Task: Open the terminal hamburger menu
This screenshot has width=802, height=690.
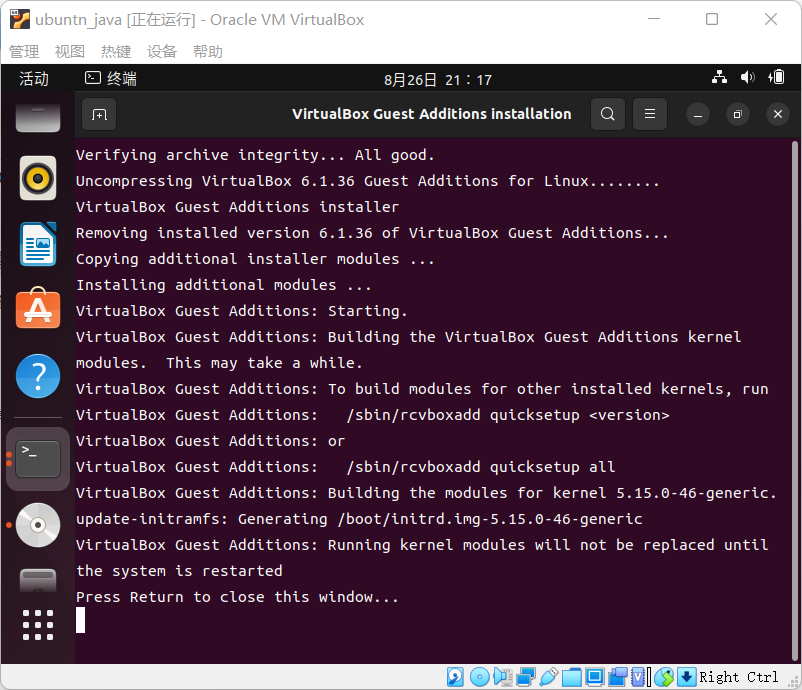Action: click(x=650, y=114)
